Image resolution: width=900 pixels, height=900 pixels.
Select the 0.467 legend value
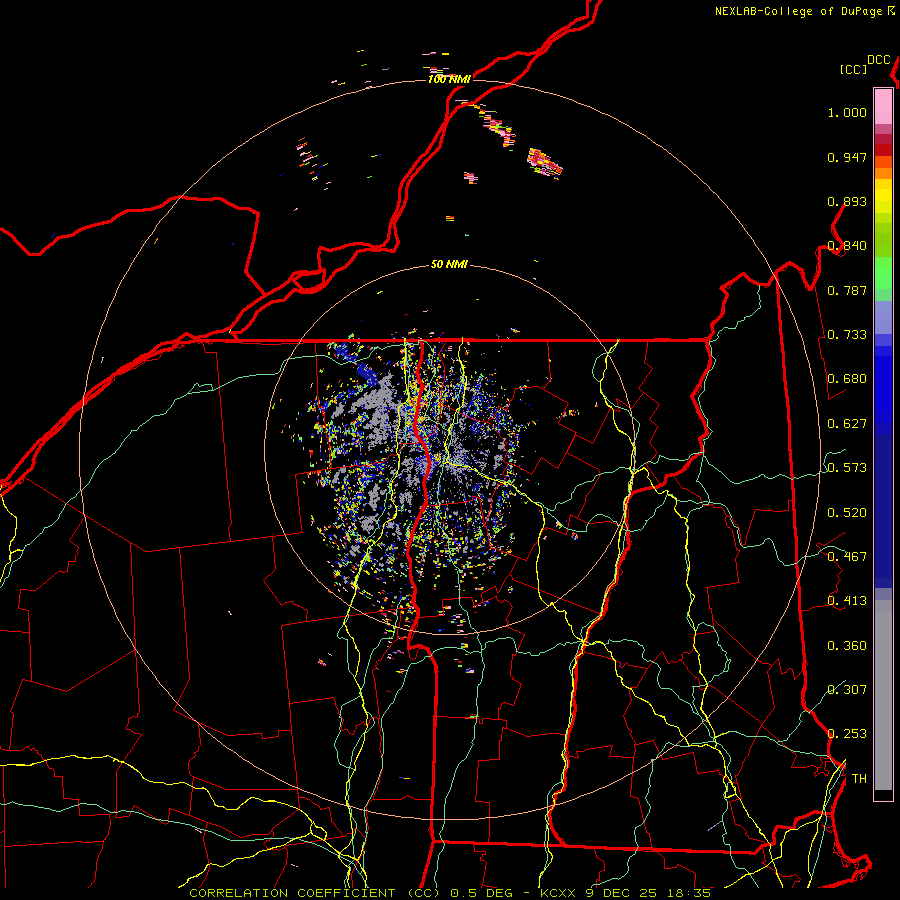[x=847, y=557]
